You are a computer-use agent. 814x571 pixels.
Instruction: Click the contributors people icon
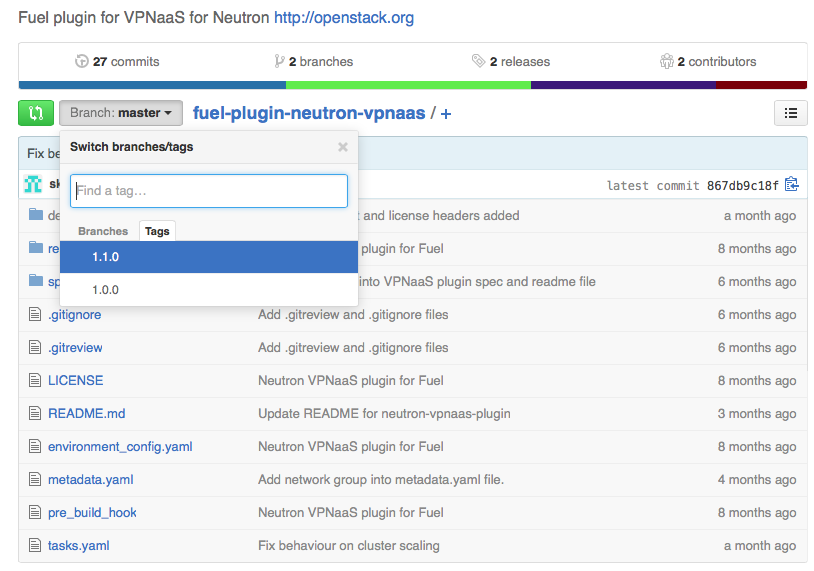coord(667,61)
